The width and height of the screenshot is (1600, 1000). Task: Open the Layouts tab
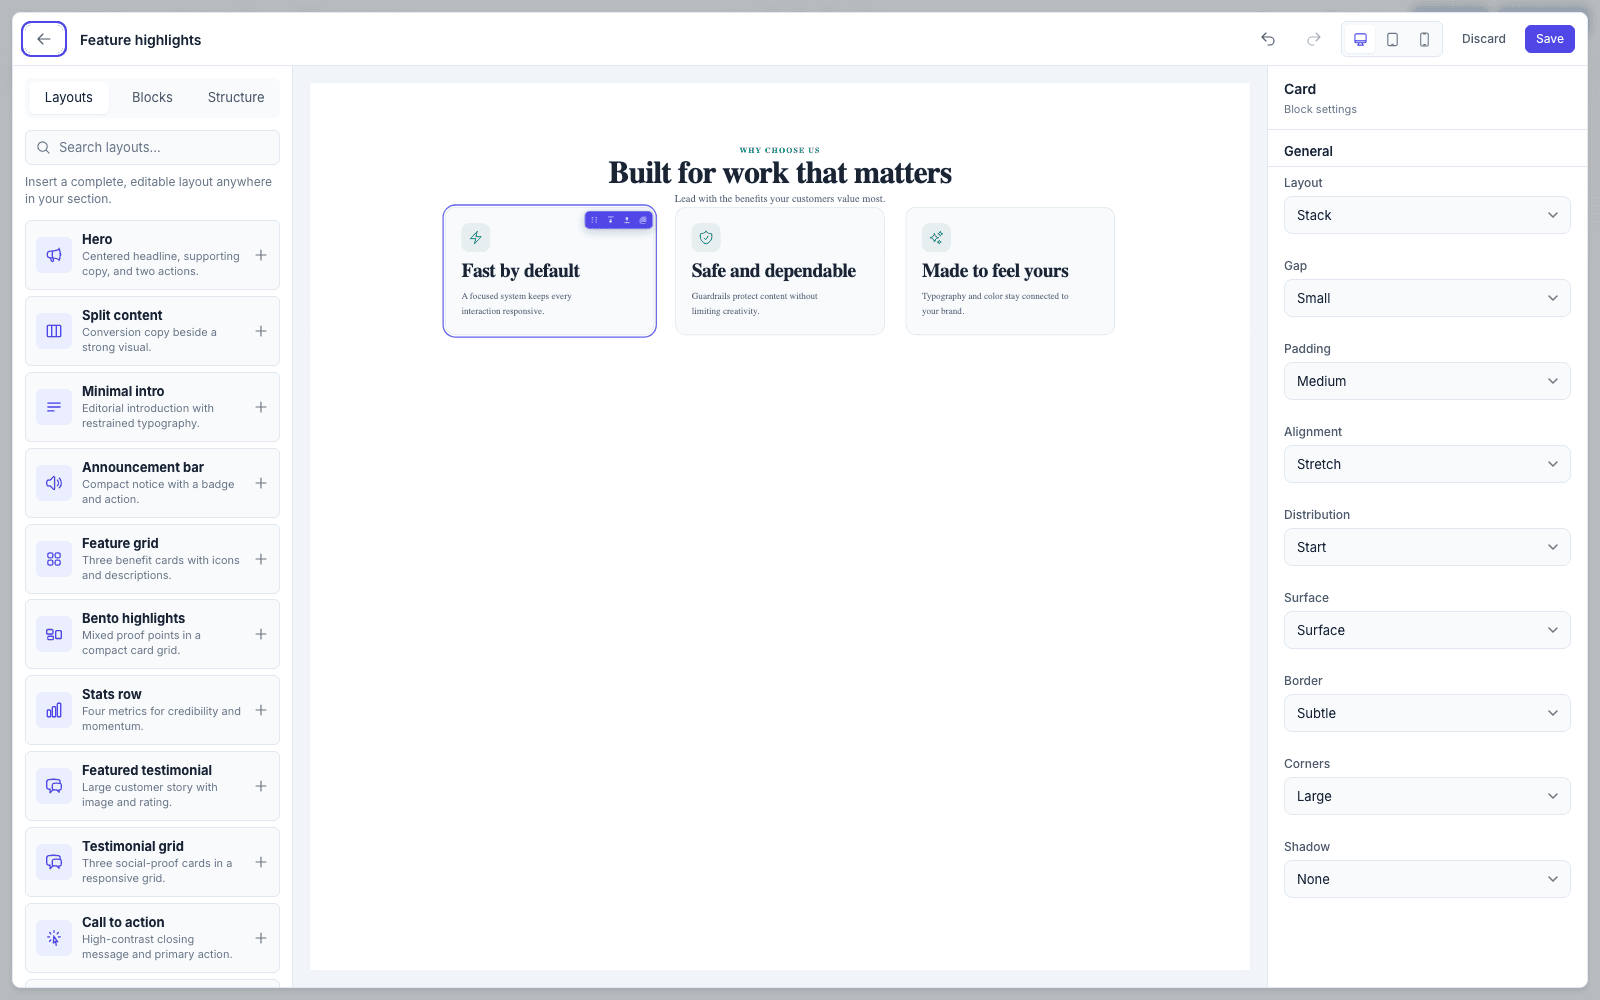[68, 97]
